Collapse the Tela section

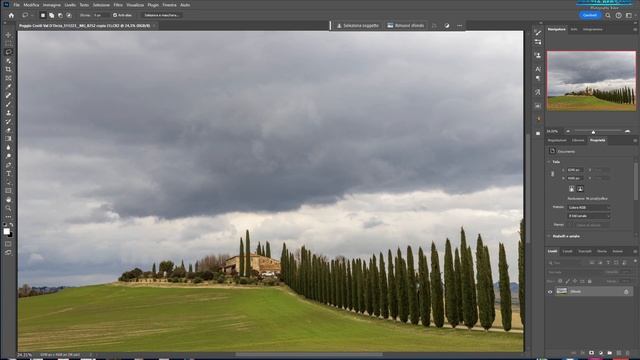549,162
